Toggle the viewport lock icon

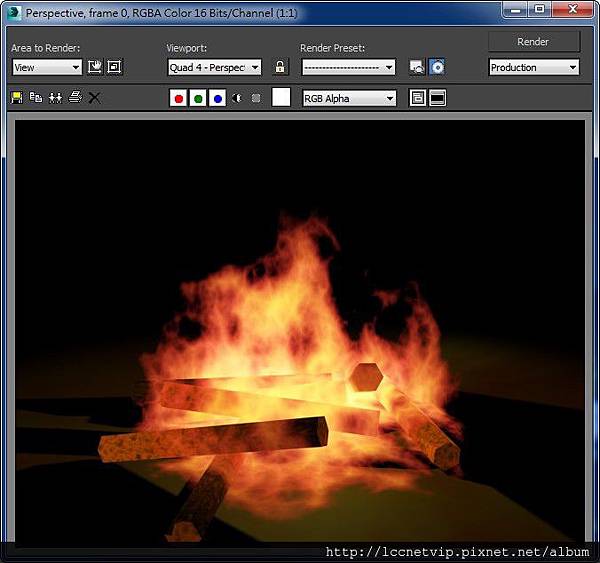[281, 67]
